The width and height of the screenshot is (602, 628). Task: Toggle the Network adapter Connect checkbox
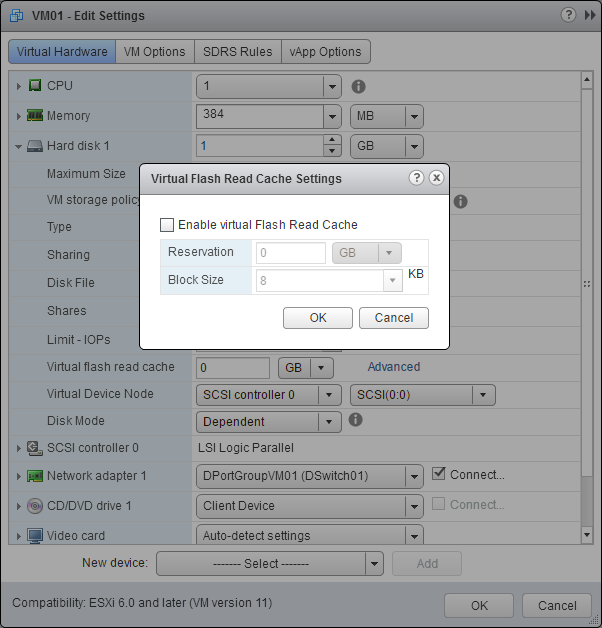[439, 475]
